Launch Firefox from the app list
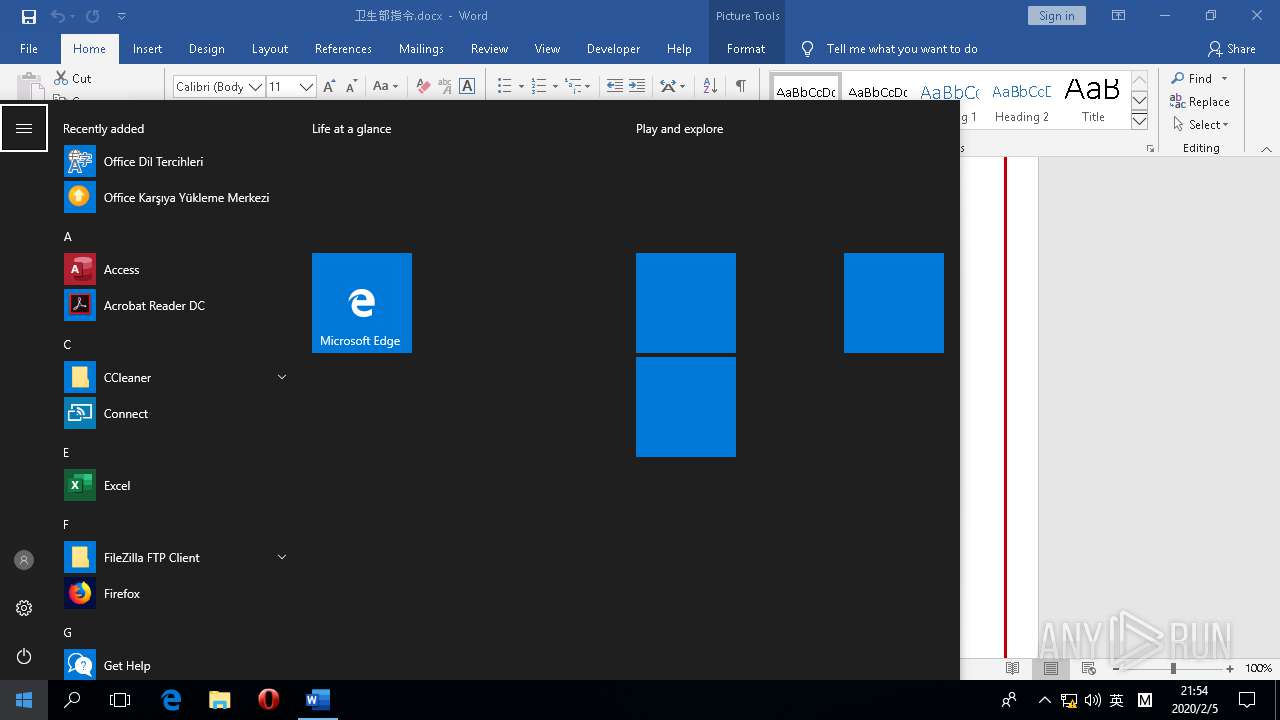 click(175, 594)
